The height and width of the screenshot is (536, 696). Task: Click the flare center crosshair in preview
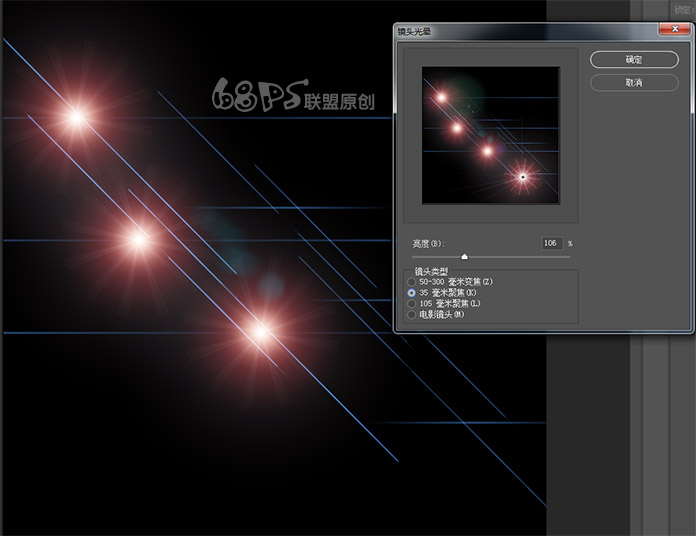pyautogui.click(x=523, y=177)
